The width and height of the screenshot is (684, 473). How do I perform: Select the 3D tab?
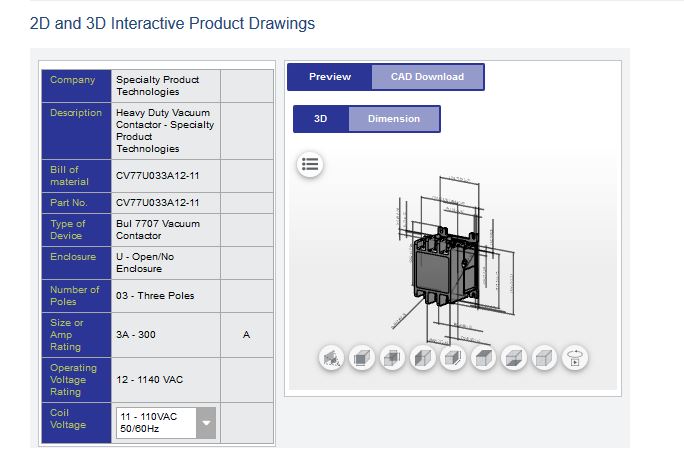point(321,119)
